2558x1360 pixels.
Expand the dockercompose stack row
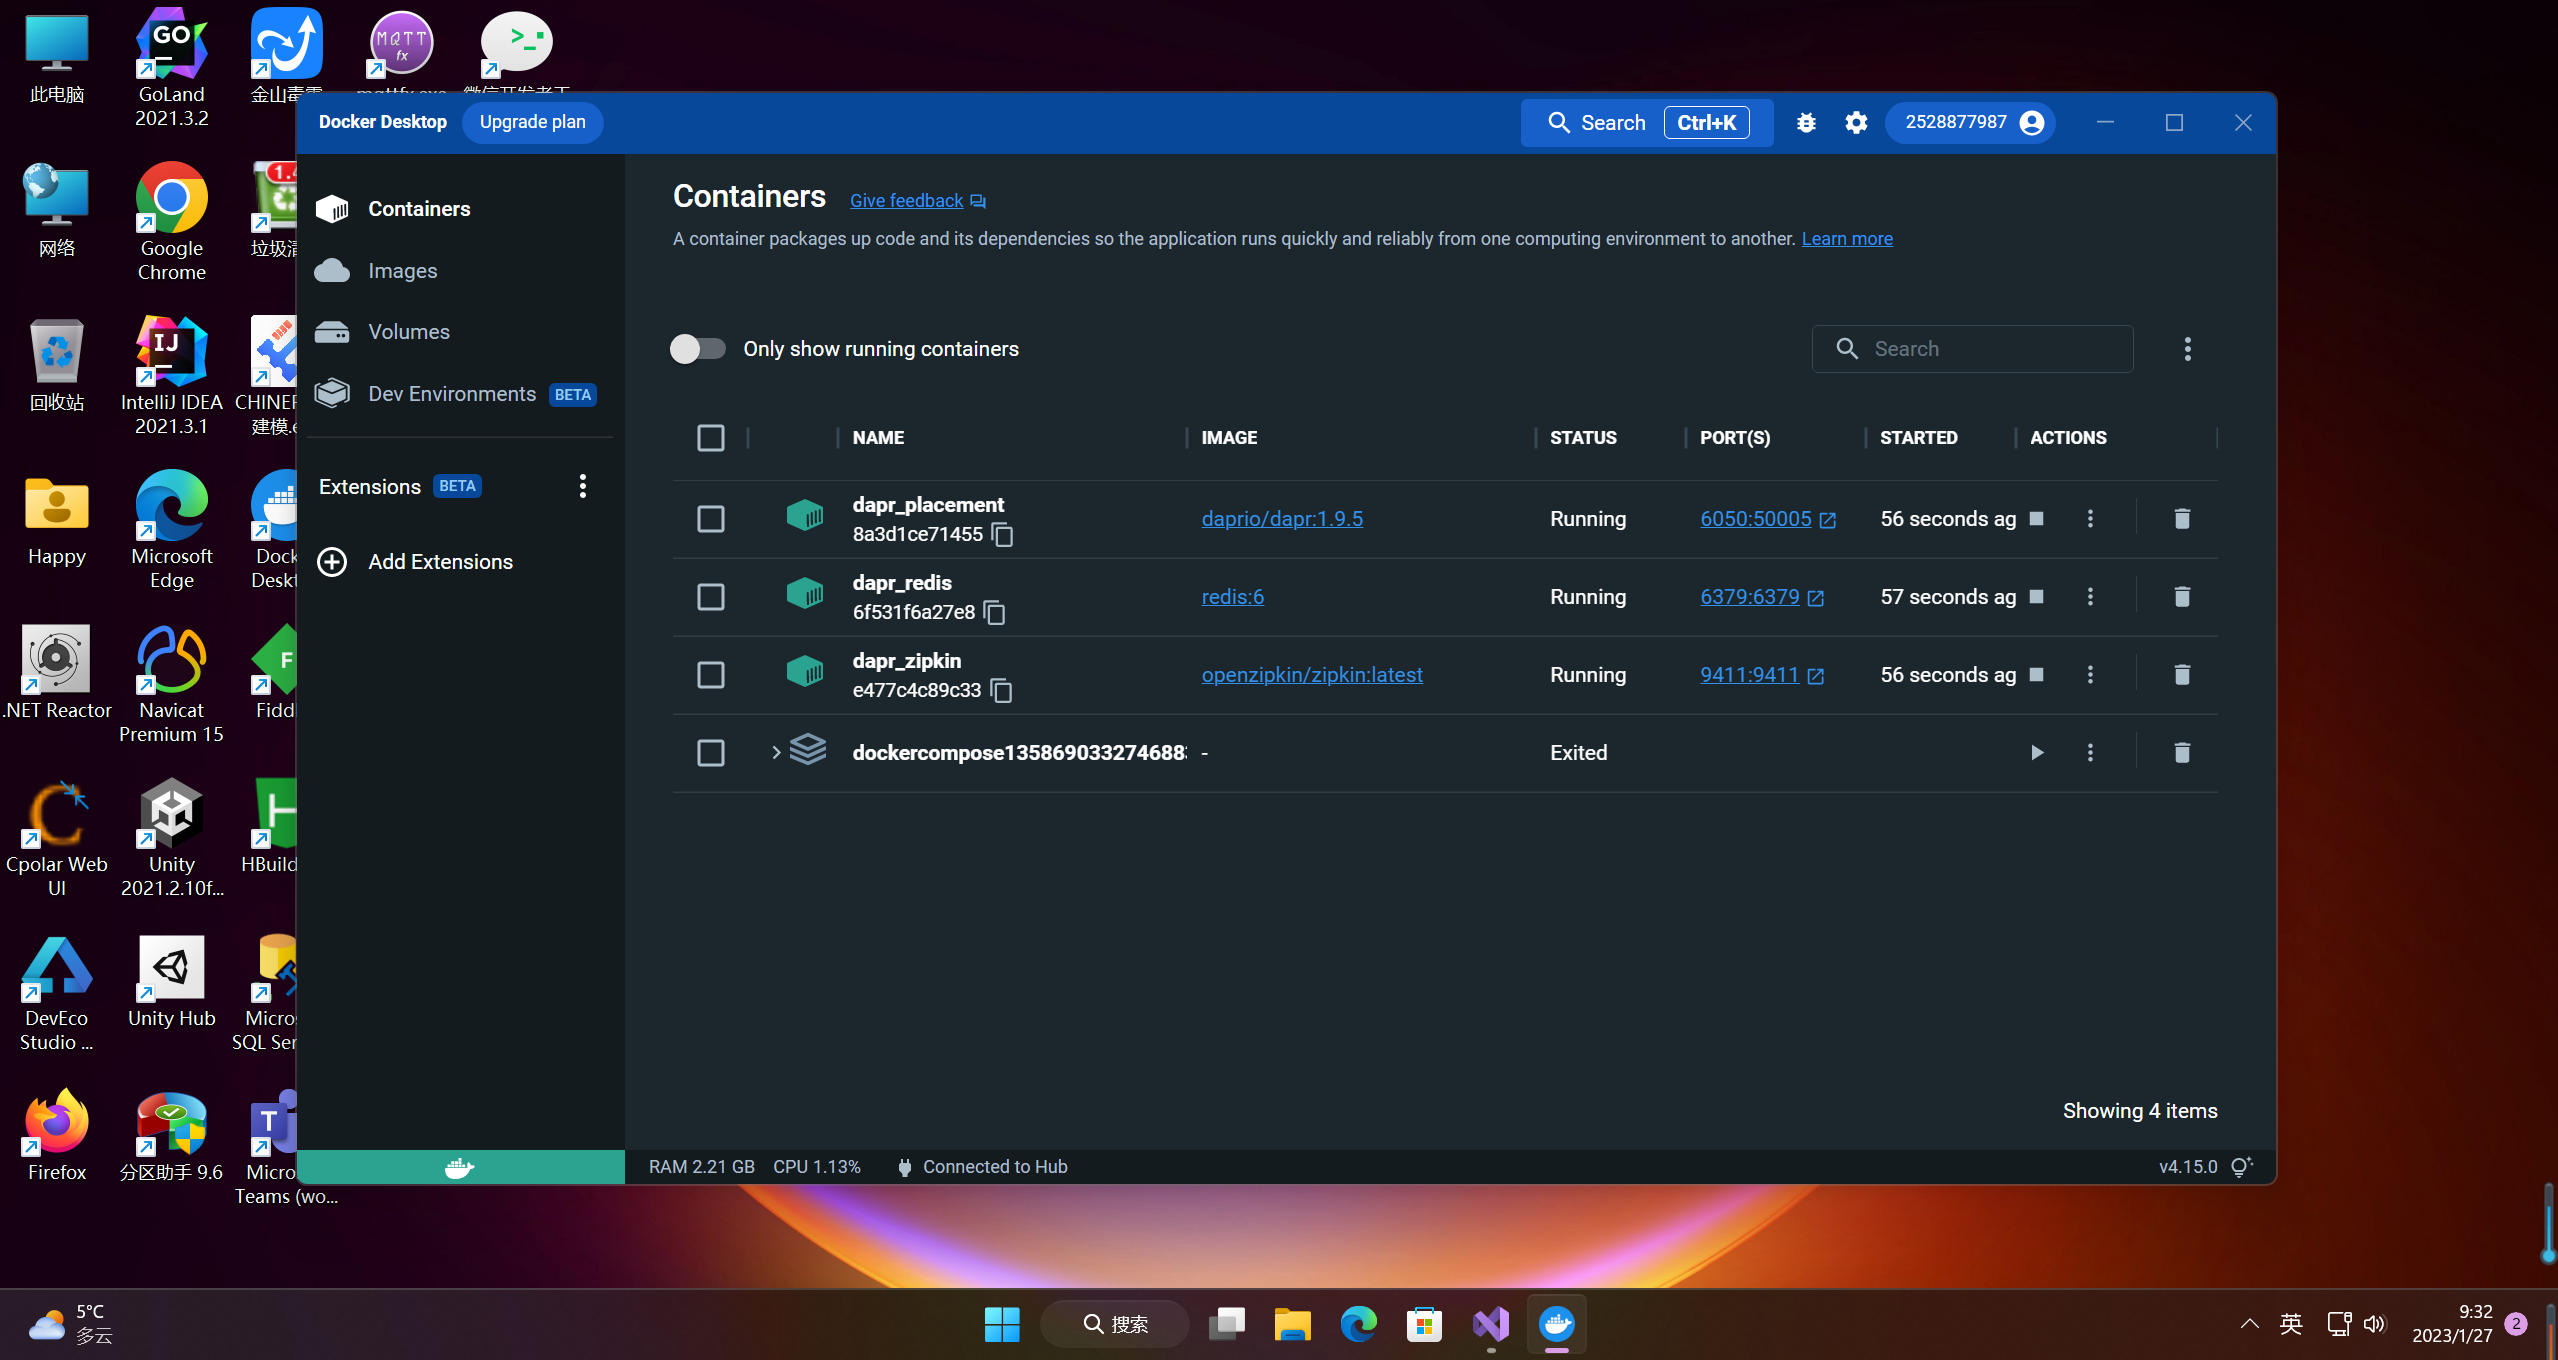pos(776,752)
